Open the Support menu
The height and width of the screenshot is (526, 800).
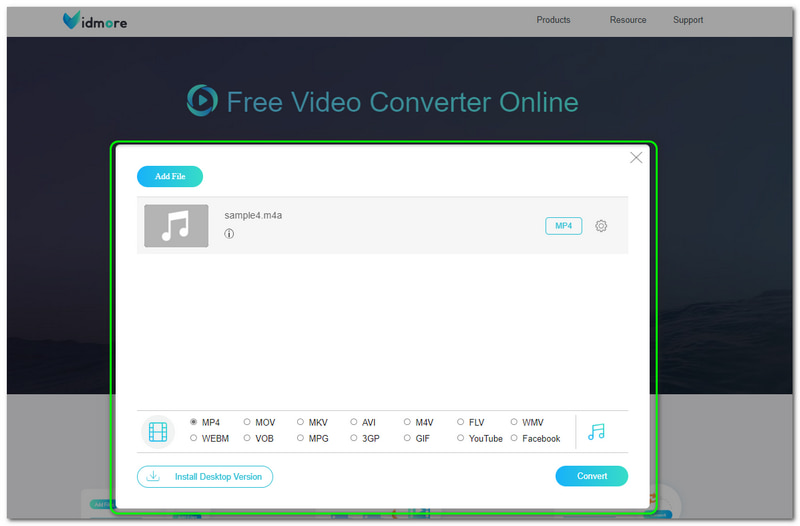click(x=688, y=20)
